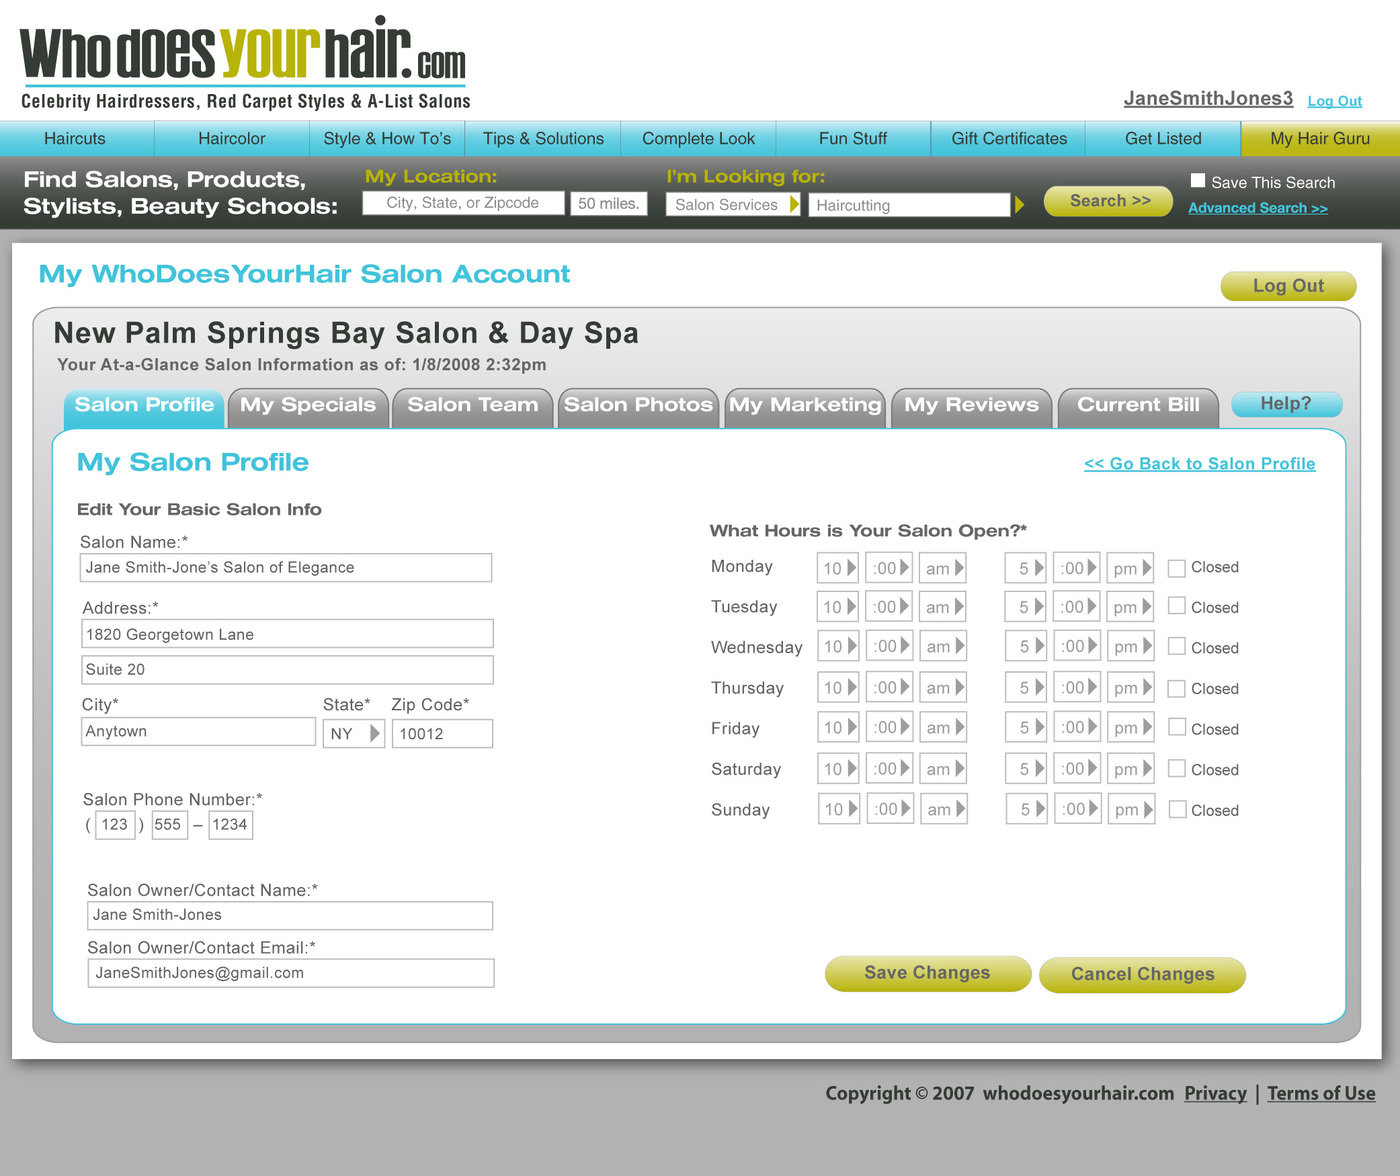
Task: Click City, State, or Zipcode field
Action: click(x=463, y=203)
